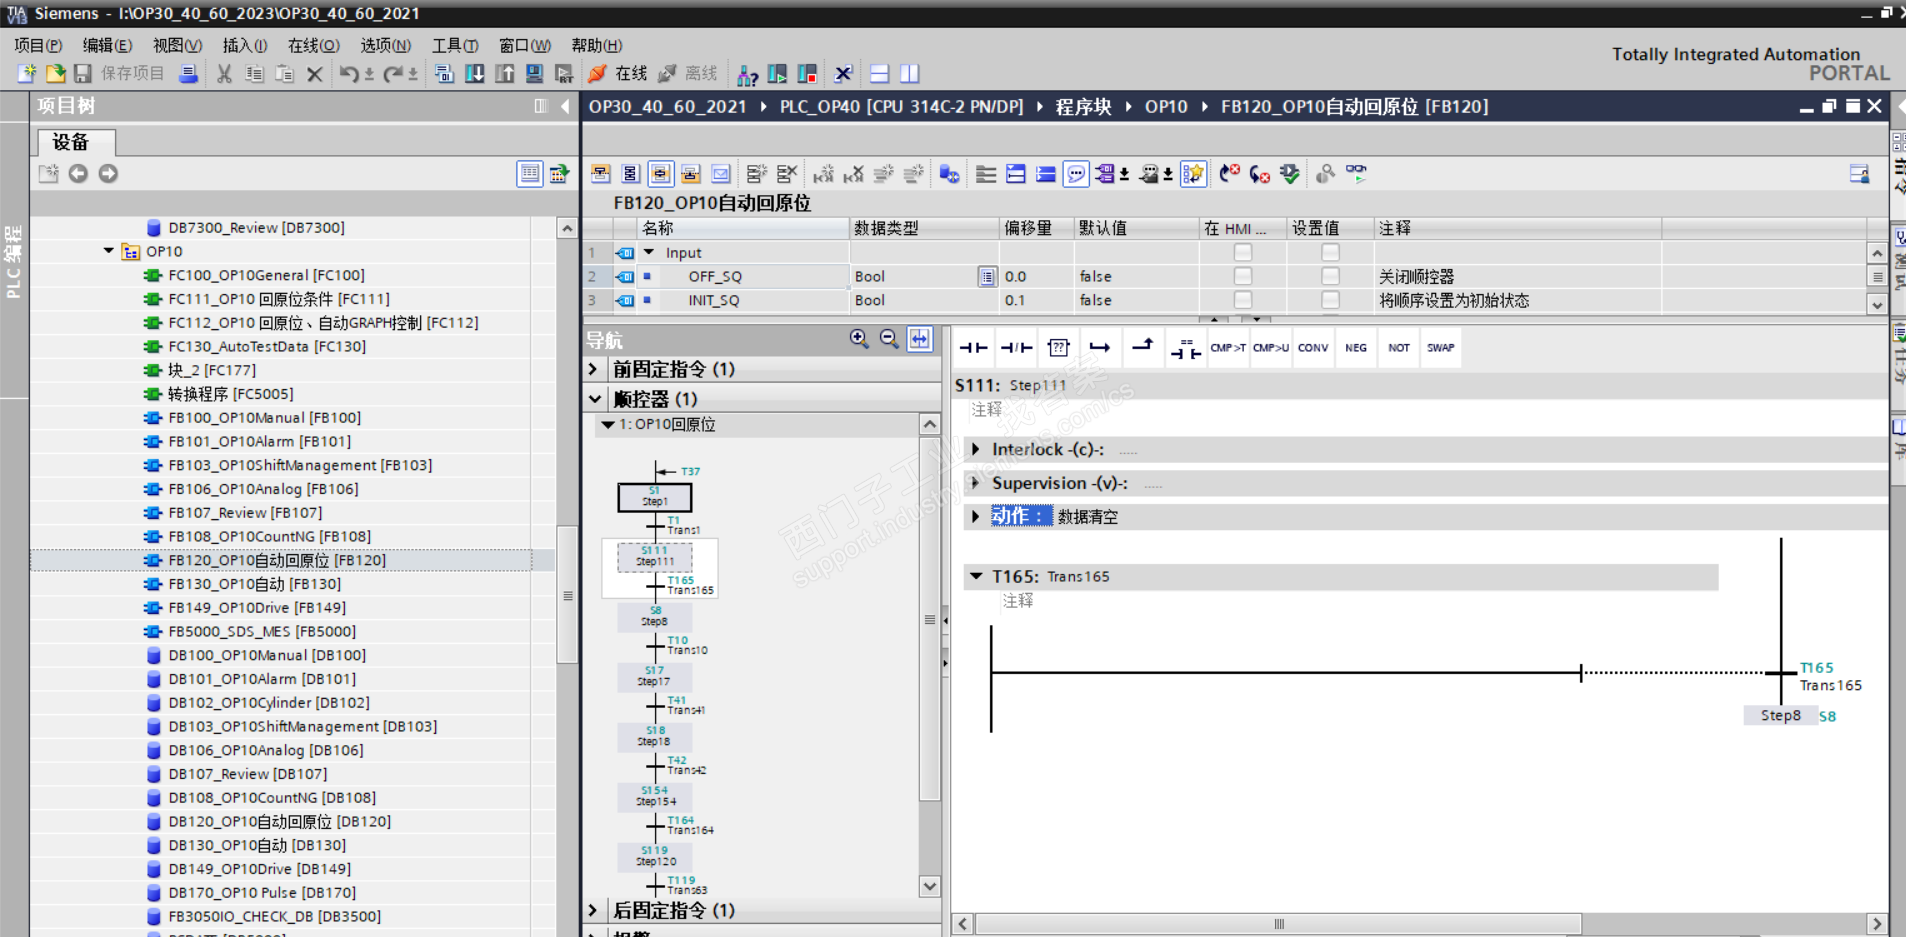Click the Save project icon
The height and width of the screenshot is (937, 1906).
(83, 74)
